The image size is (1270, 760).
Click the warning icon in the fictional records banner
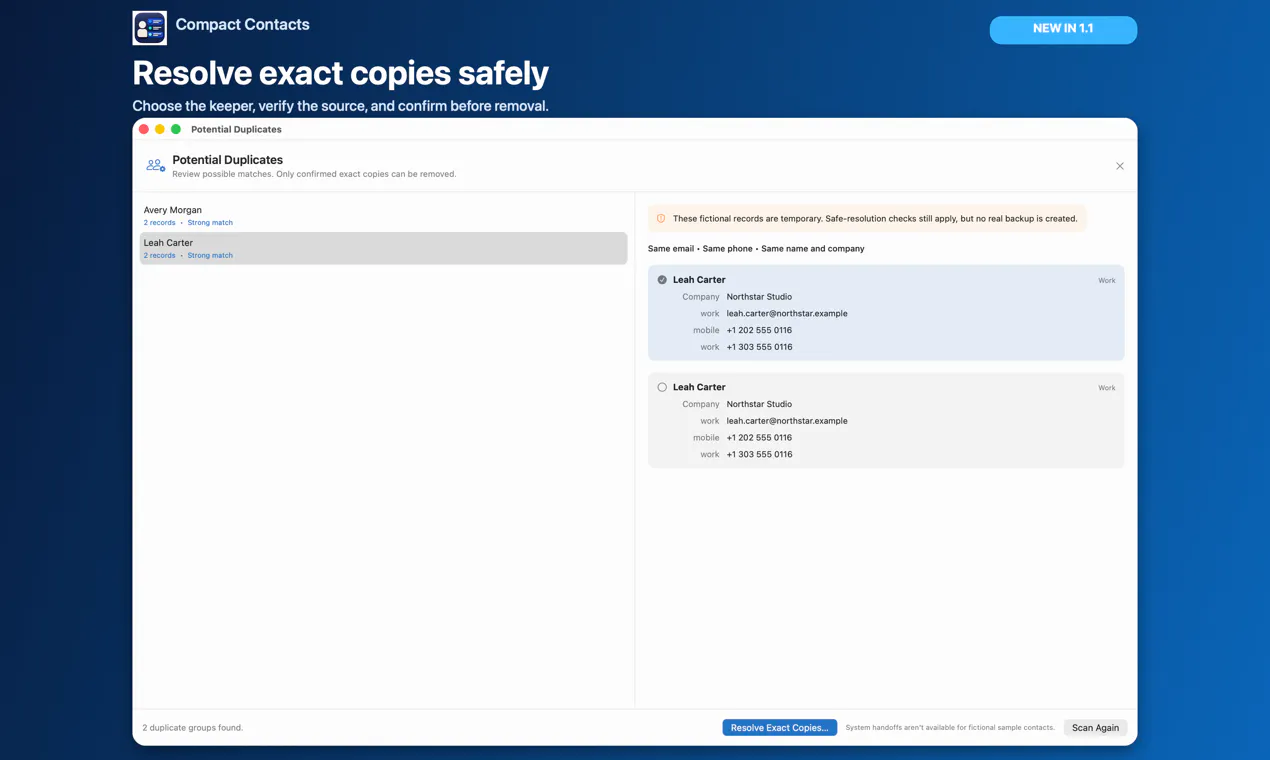click(661, 218)
